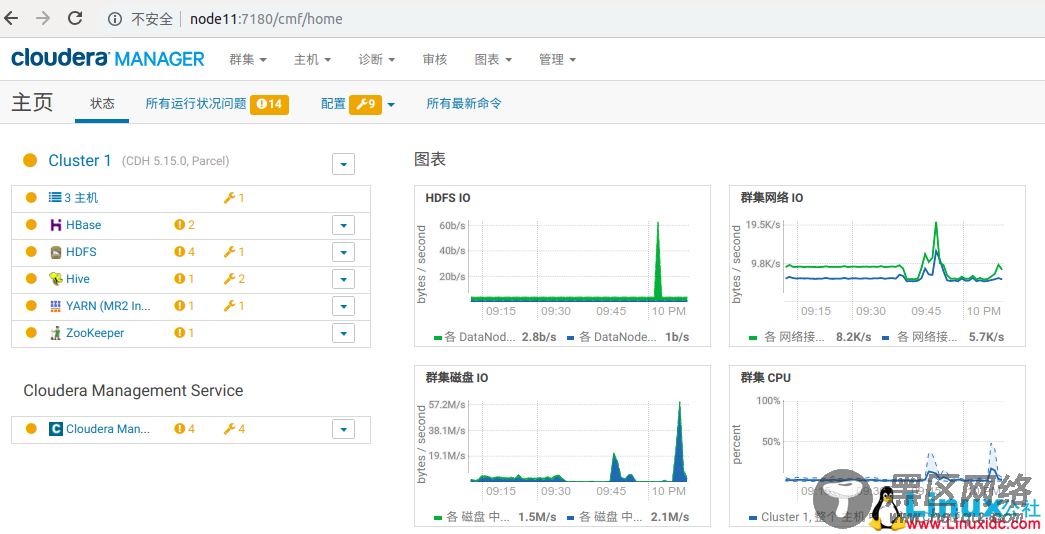
Task: Select the 状态 tab
Action: (x=102, y=103)
